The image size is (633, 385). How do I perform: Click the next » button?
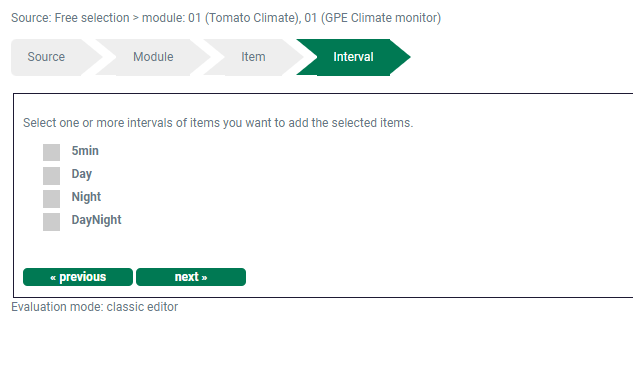(191, 277)
